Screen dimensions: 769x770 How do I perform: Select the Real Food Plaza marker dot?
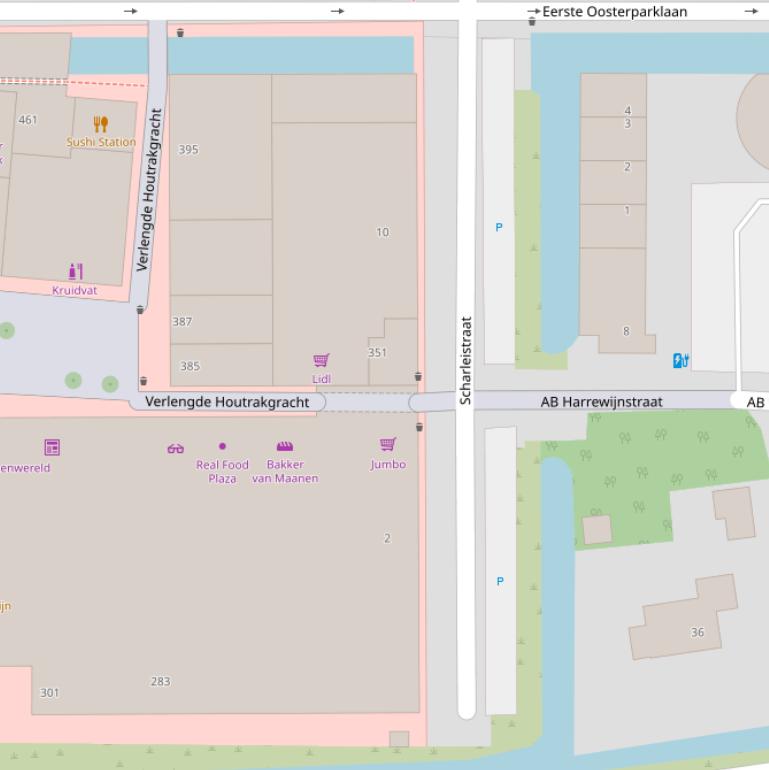click(222, 447)
